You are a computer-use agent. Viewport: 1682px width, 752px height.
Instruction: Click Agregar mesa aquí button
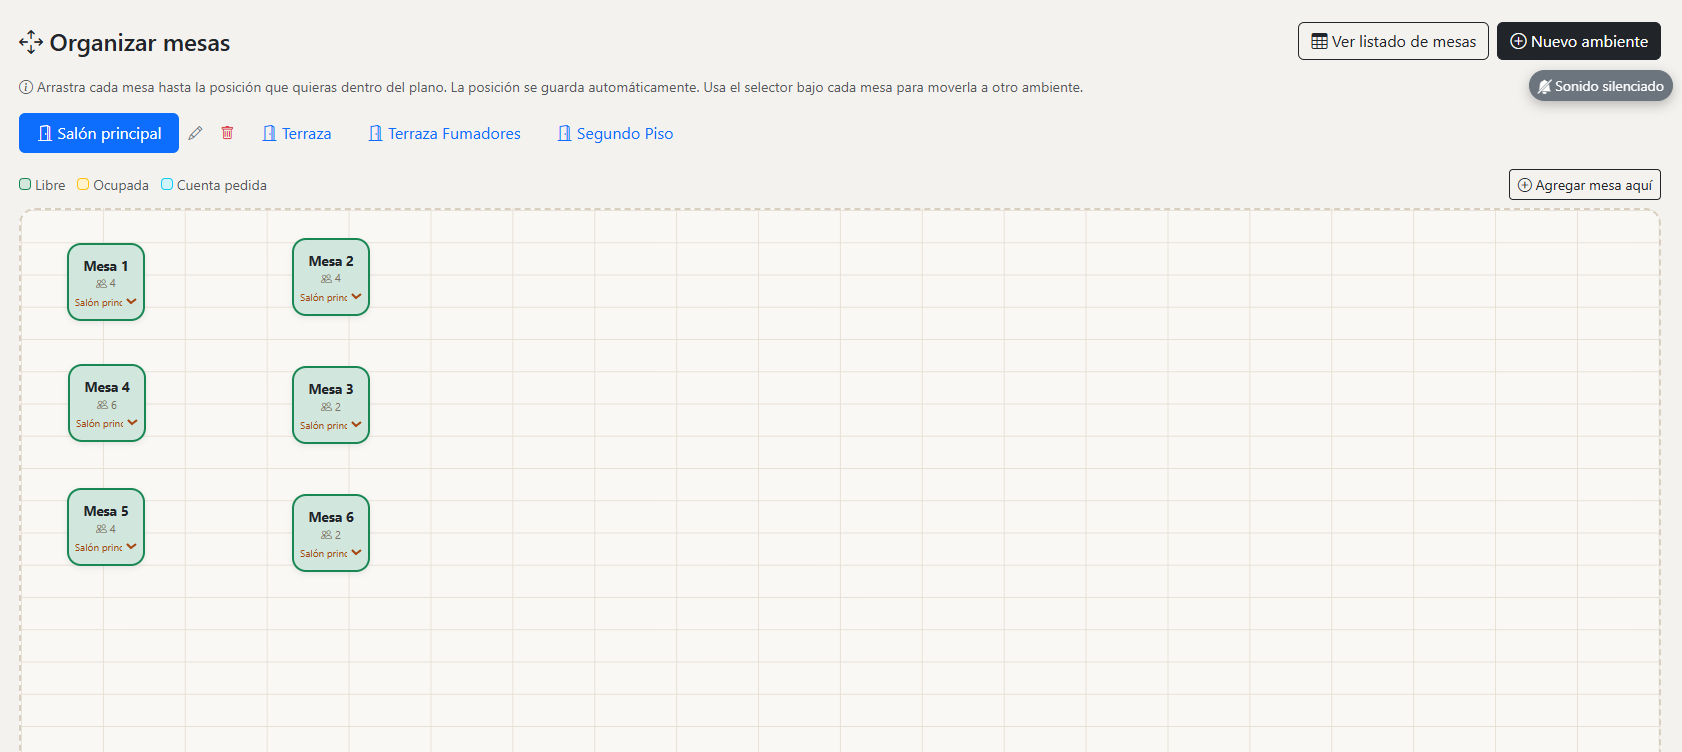[x=1585, y=185]
